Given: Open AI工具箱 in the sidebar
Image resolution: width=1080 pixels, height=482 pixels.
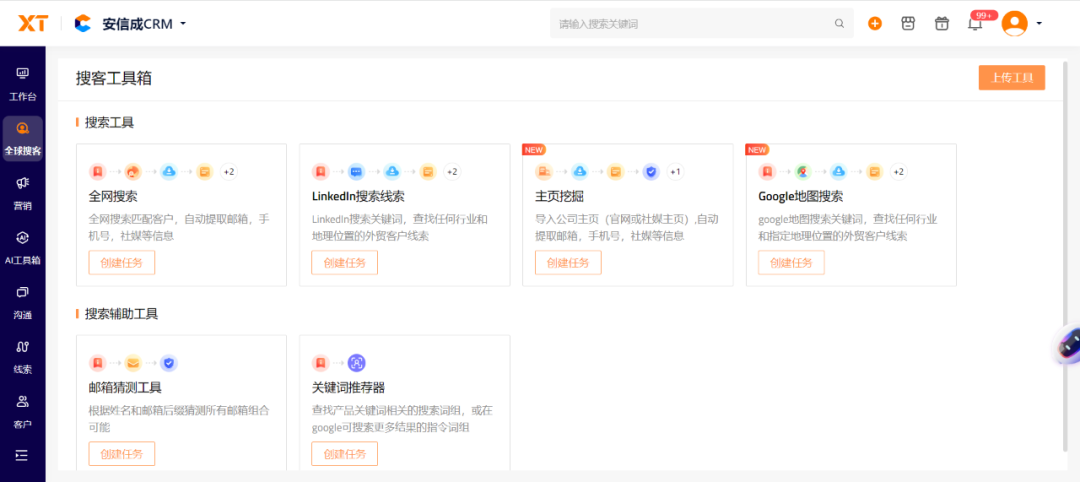Looking at the screenshot, I should click(x=23, y=248).
